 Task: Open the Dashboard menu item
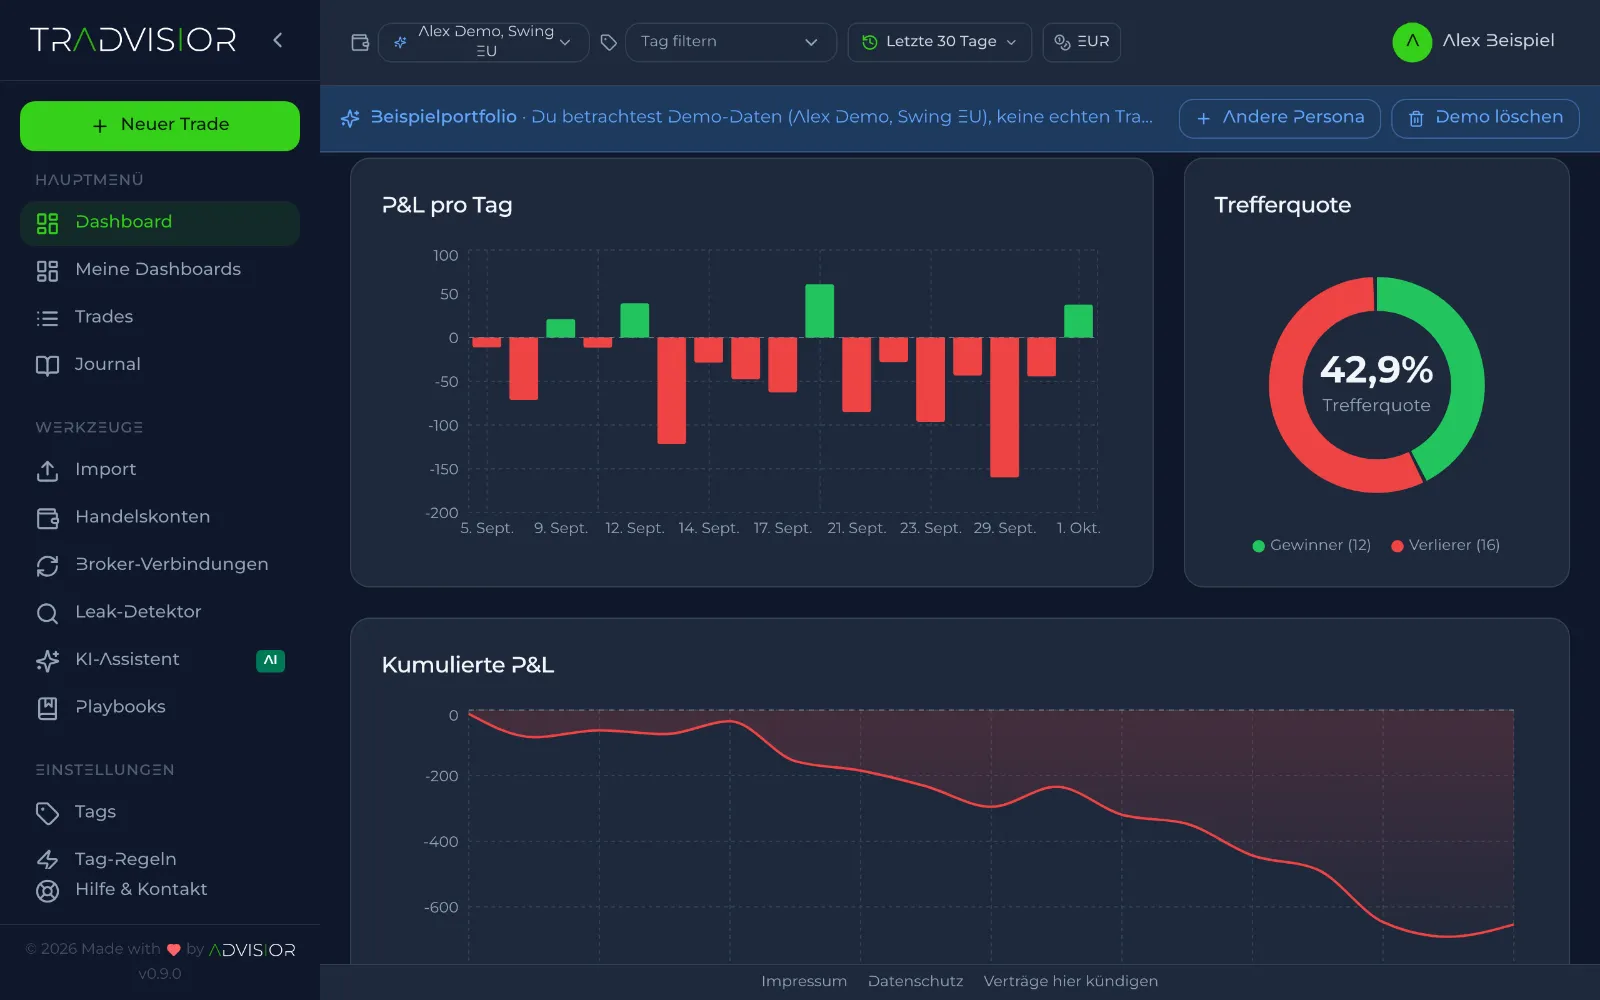point(160,223)
